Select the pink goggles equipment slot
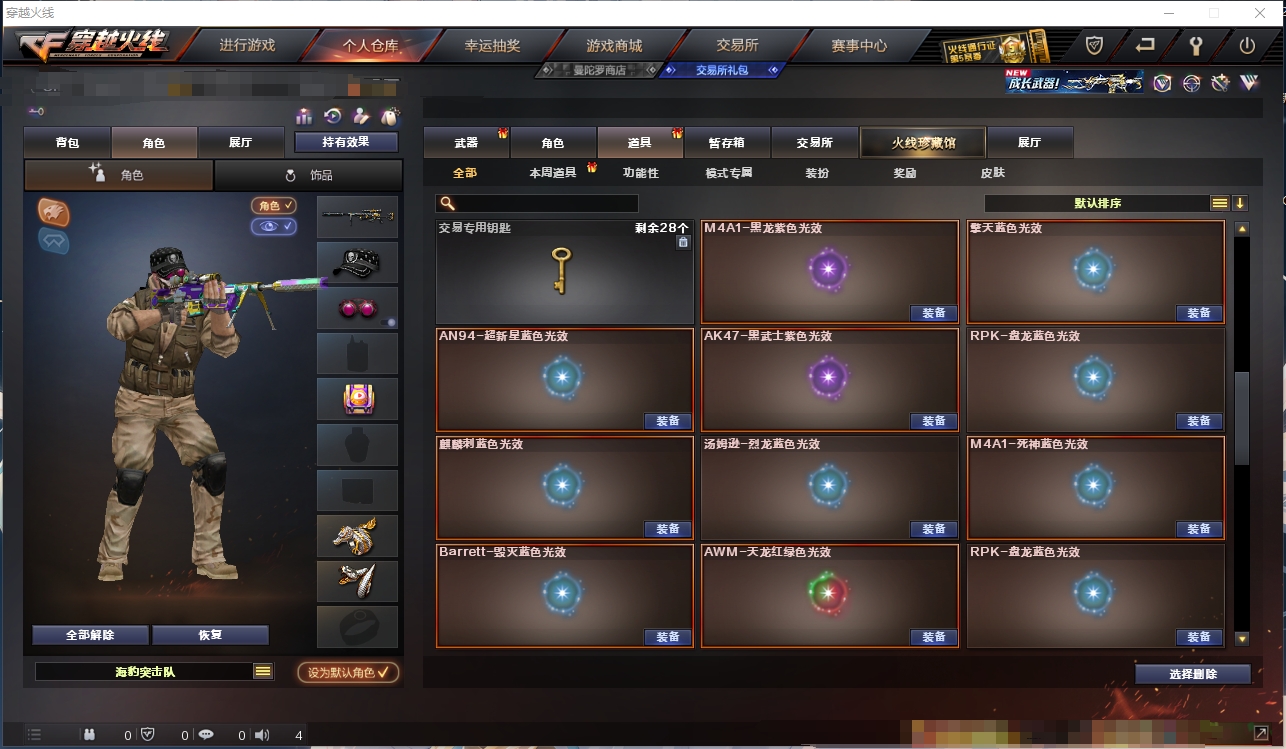 [358, 308]
